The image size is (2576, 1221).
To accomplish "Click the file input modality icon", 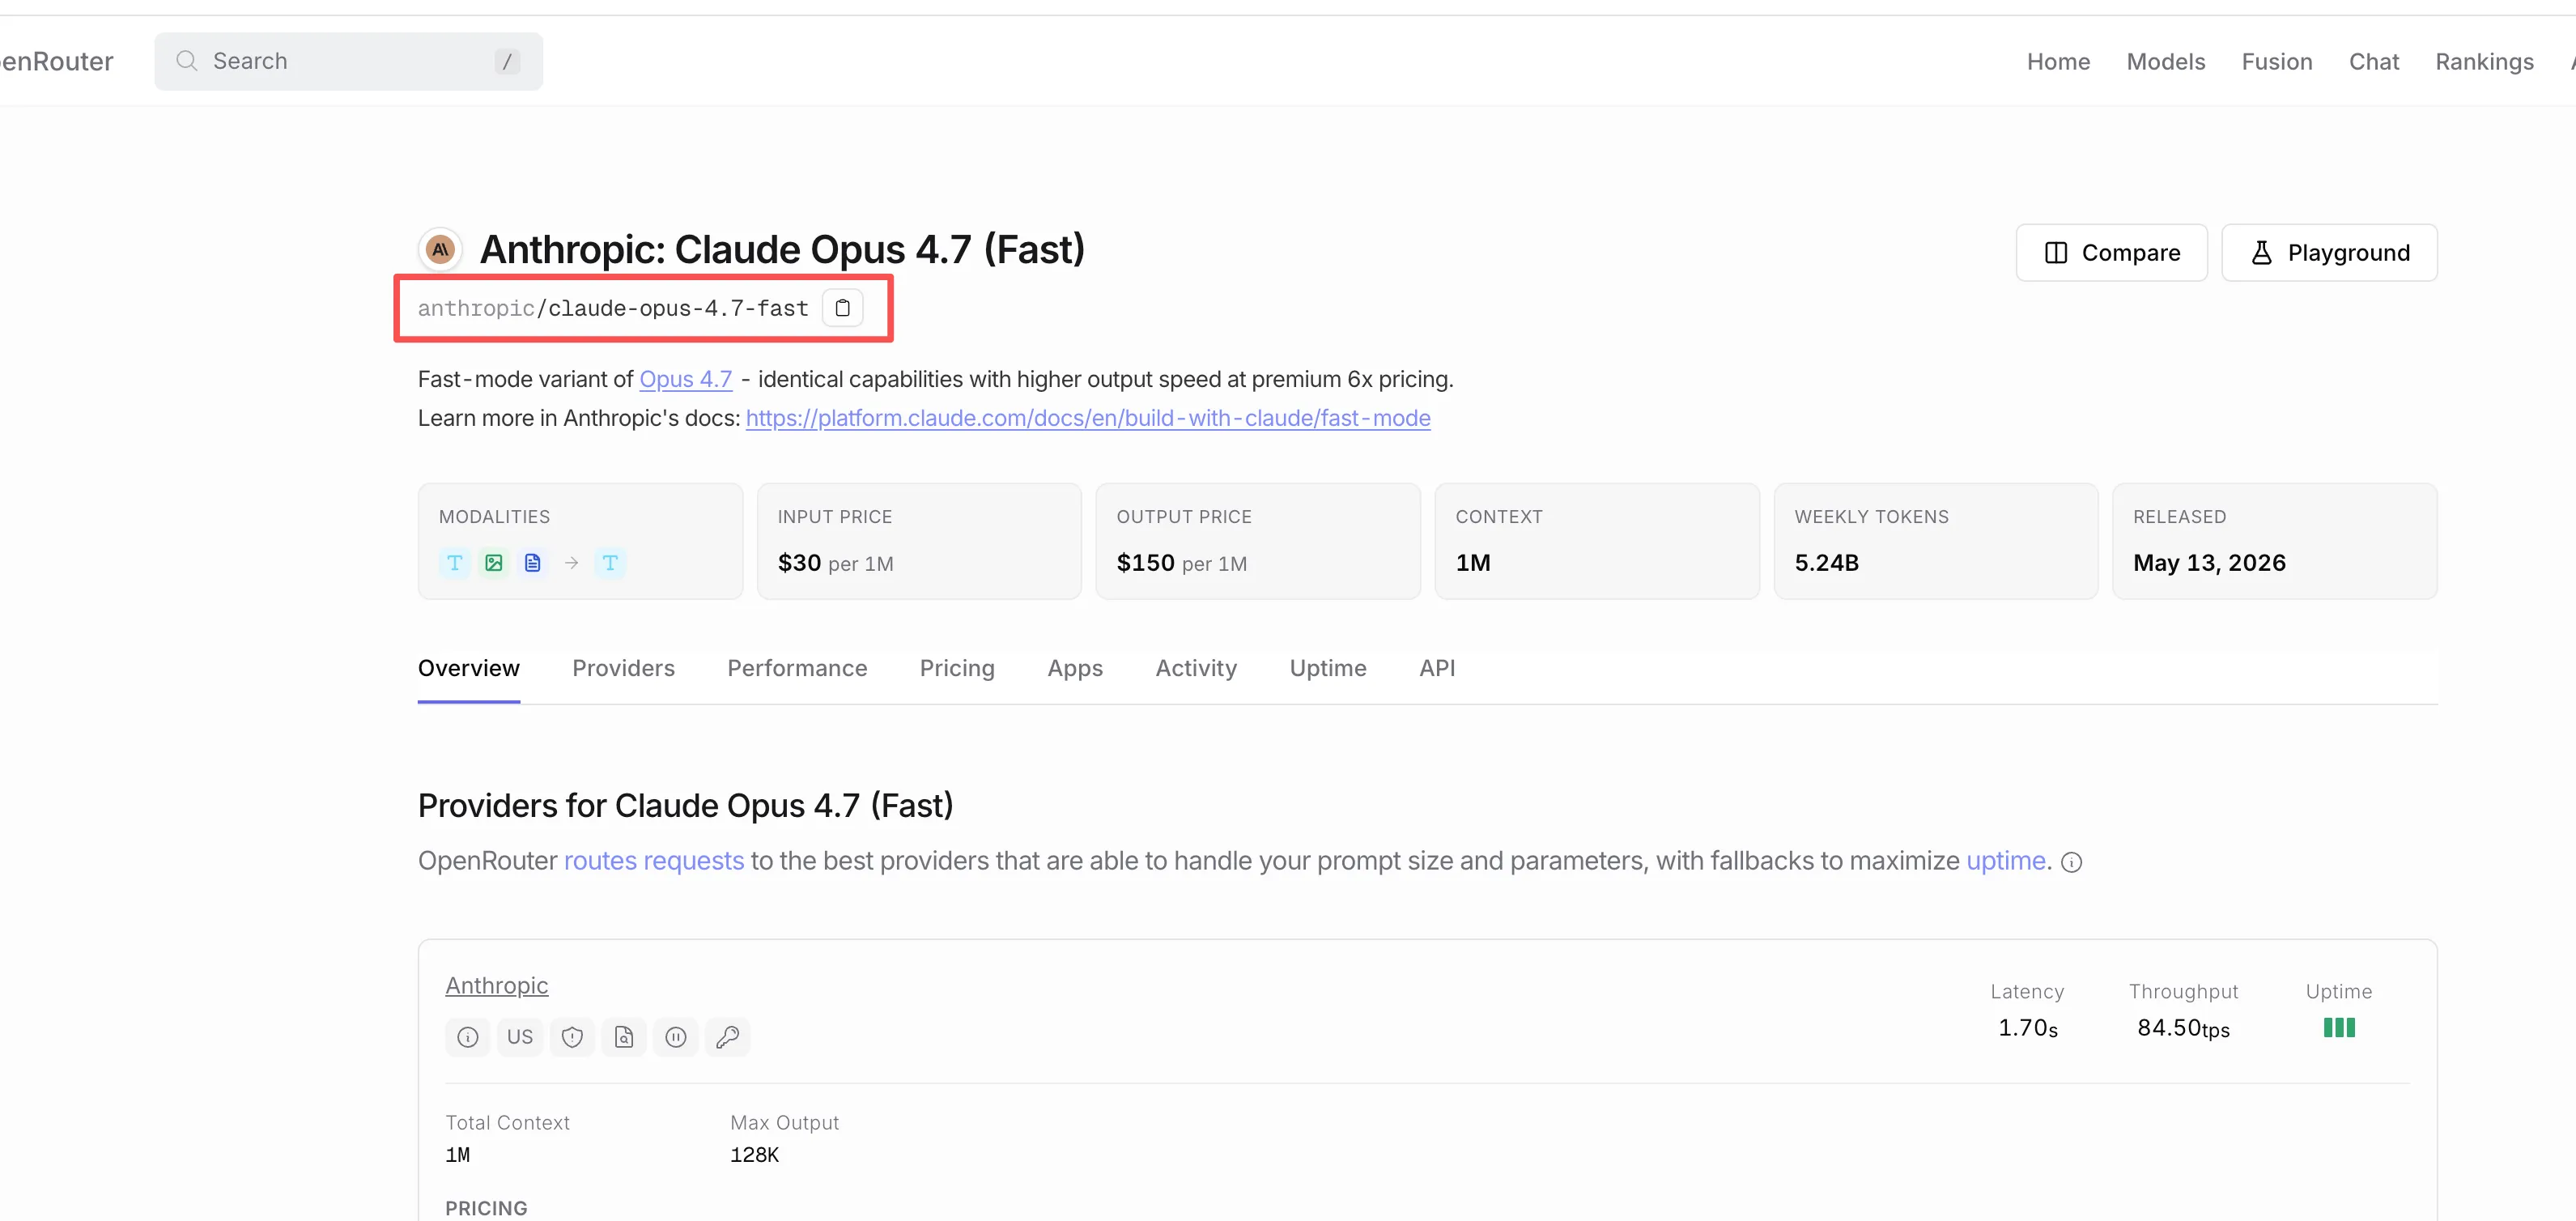I will (533, 563).
